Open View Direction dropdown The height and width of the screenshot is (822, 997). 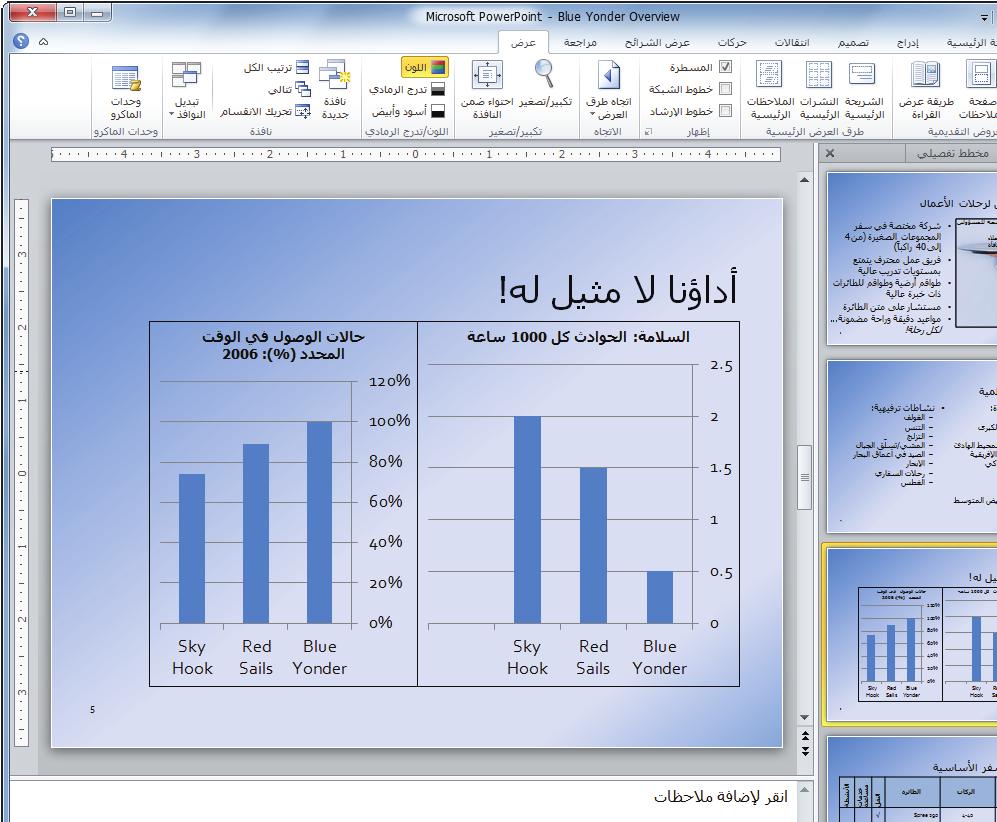point(609,90)
